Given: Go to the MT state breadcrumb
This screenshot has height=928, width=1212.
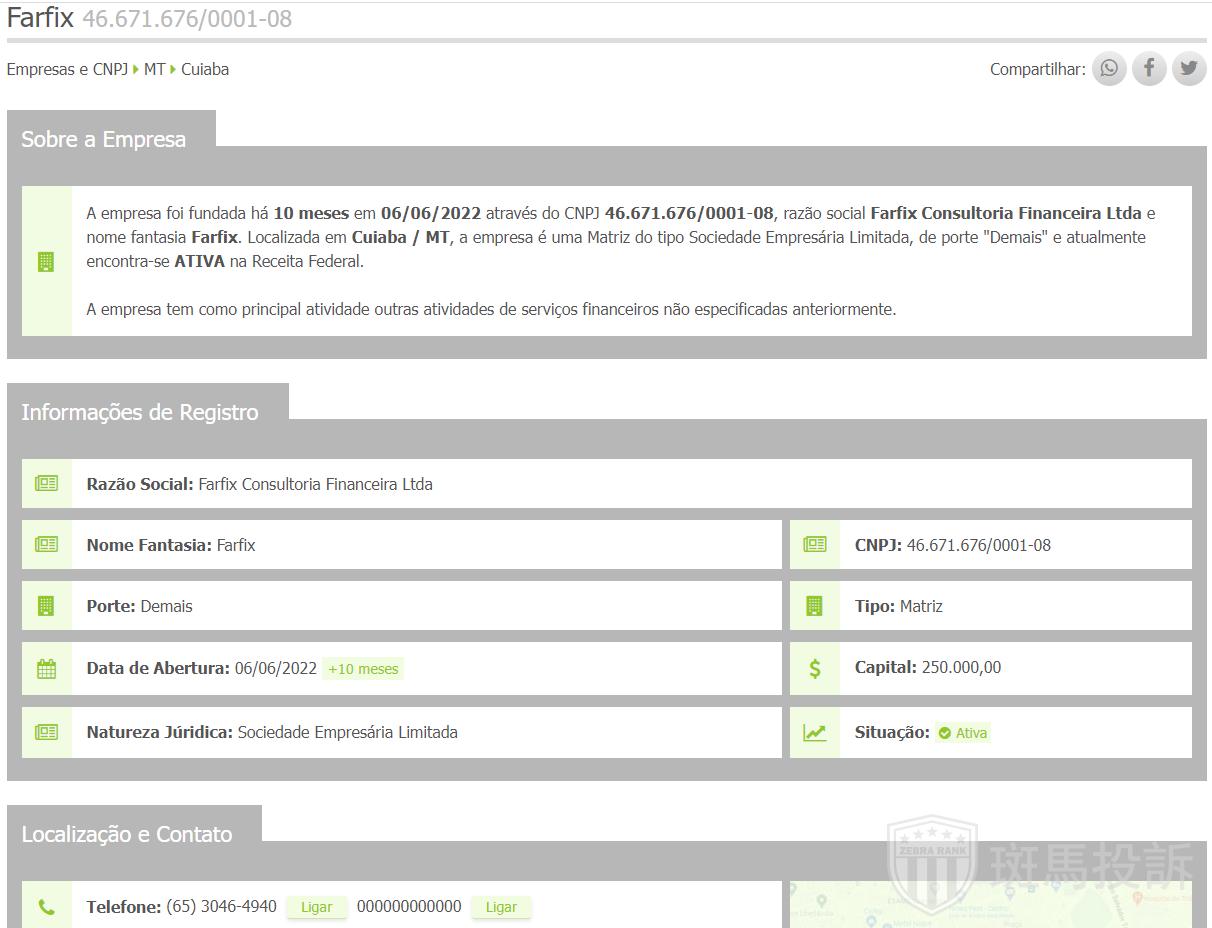Looking at the screenshot, I should [x=154, y=69].
